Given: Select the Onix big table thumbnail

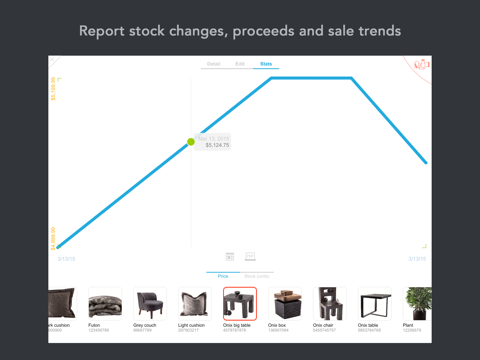Looking at the screenshot, I should tap(240, 304).
